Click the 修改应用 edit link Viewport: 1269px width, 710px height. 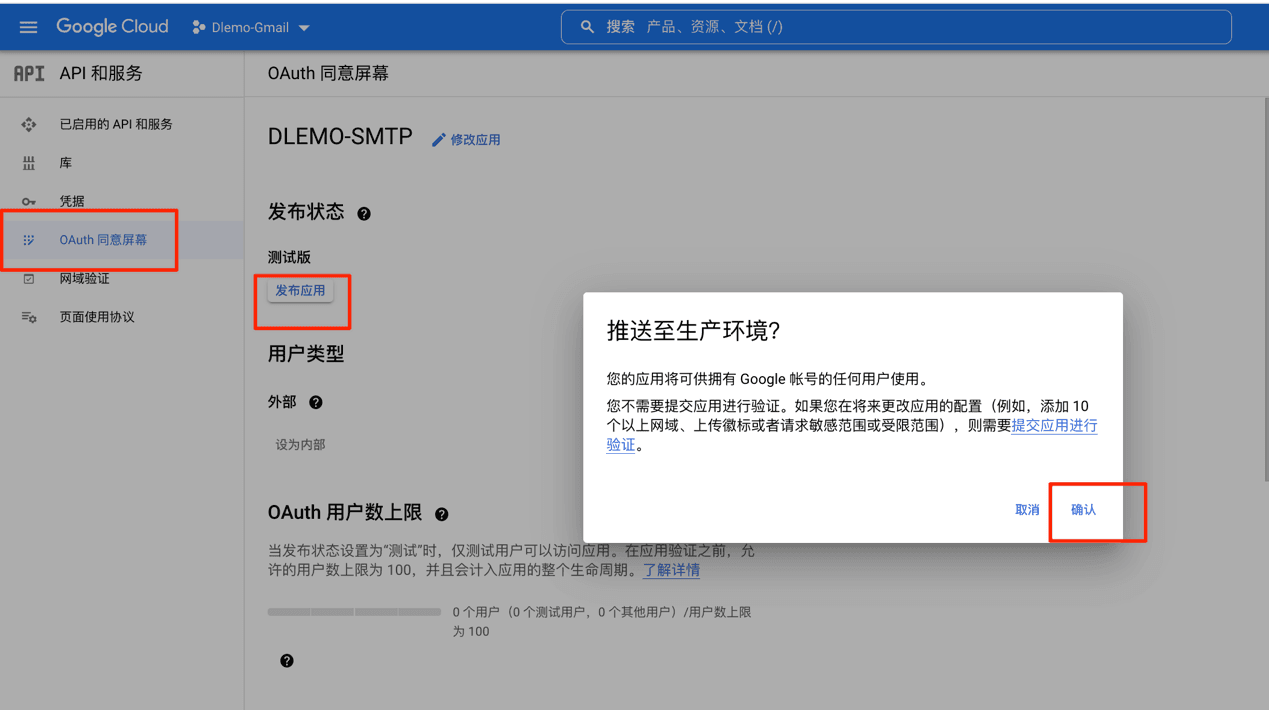click(466, 140)
